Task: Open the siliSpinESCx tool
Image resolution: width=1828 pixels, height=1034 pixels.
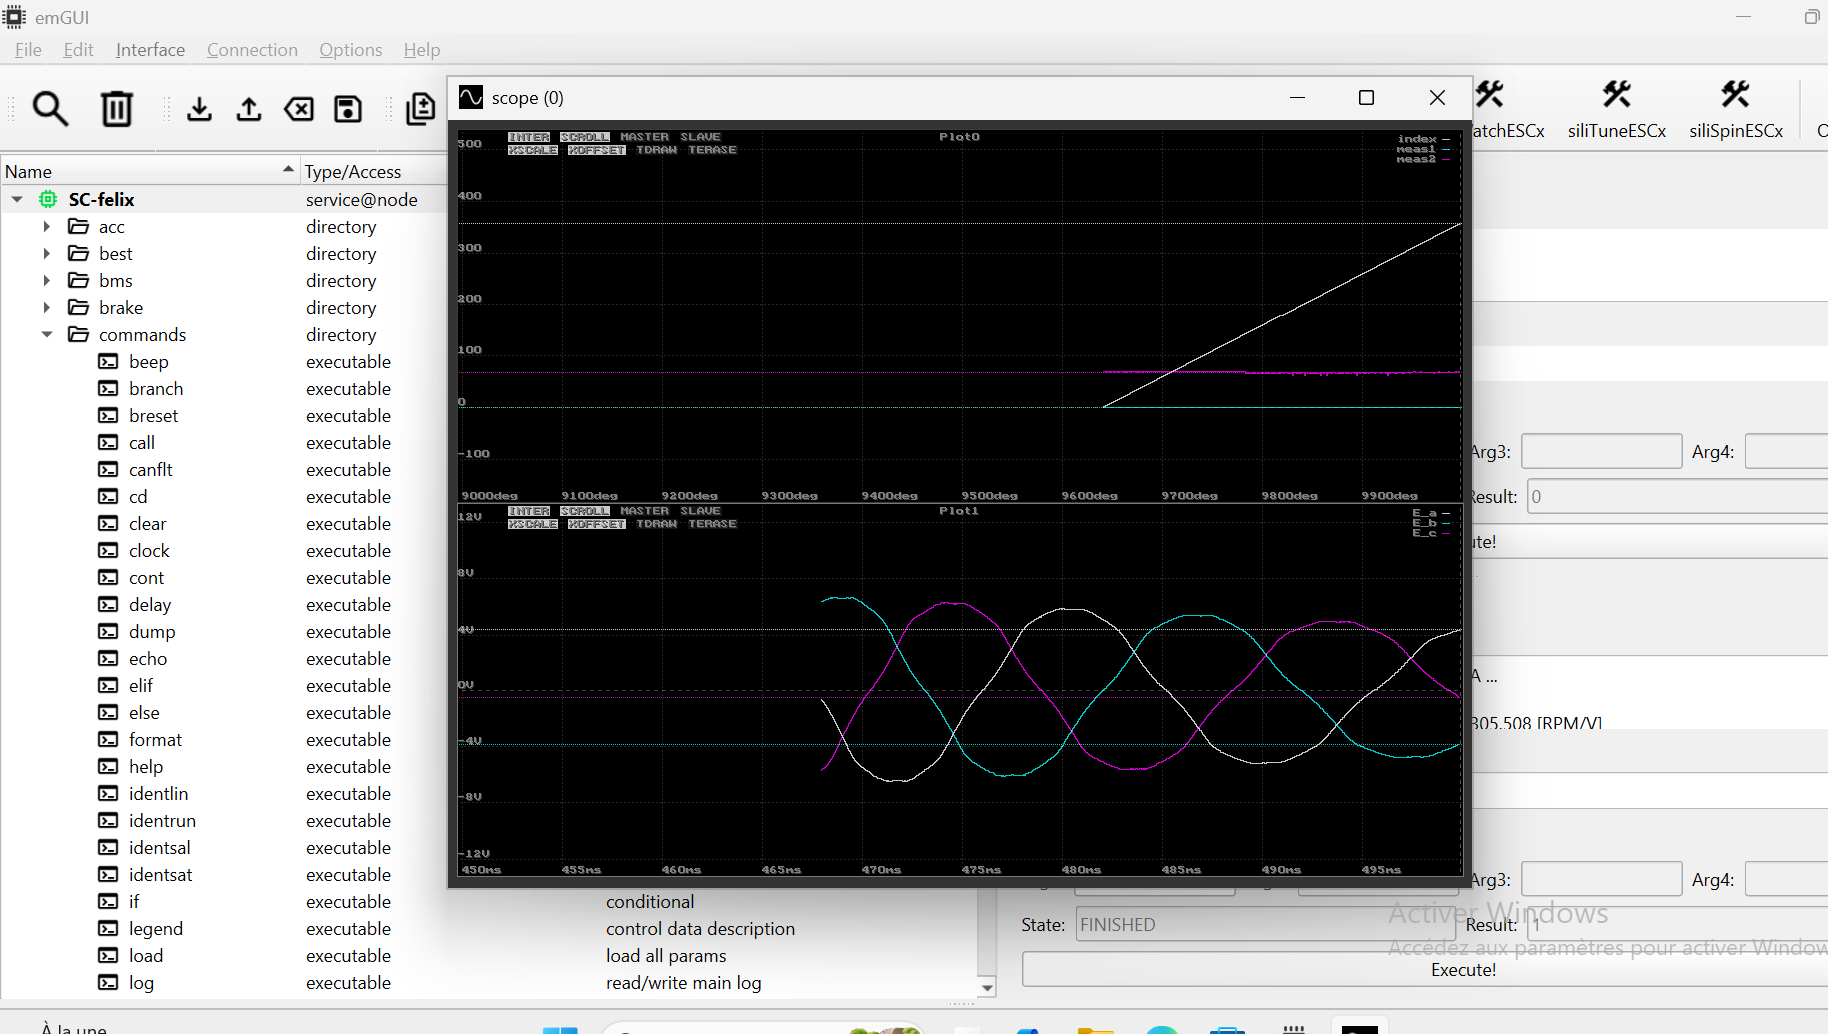Action: click(1735, 109)
